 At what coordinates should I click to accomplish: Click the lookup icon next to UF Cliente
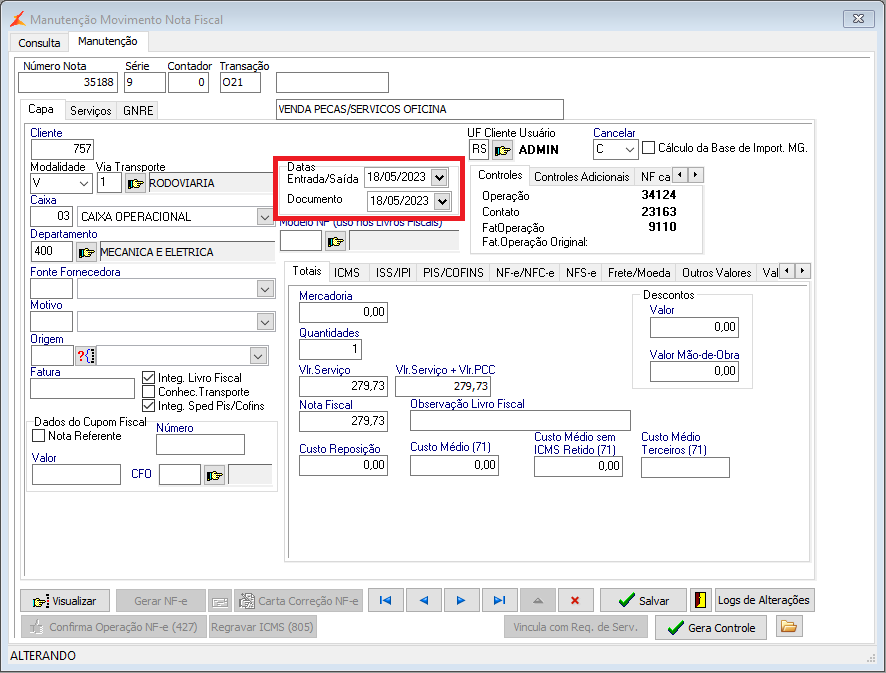pyautogui.click(x=502, y=149)
